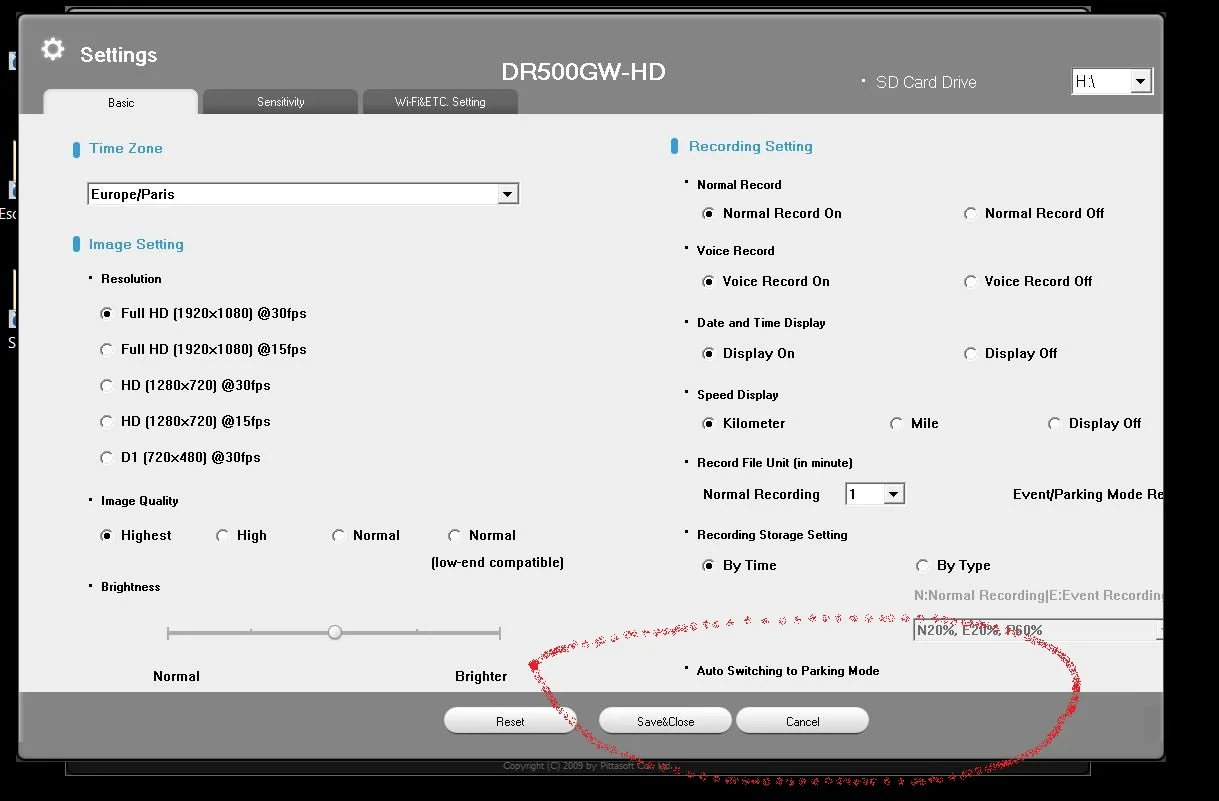Click the Save&Close button
1219x801 pixels.
coord(665,721)
